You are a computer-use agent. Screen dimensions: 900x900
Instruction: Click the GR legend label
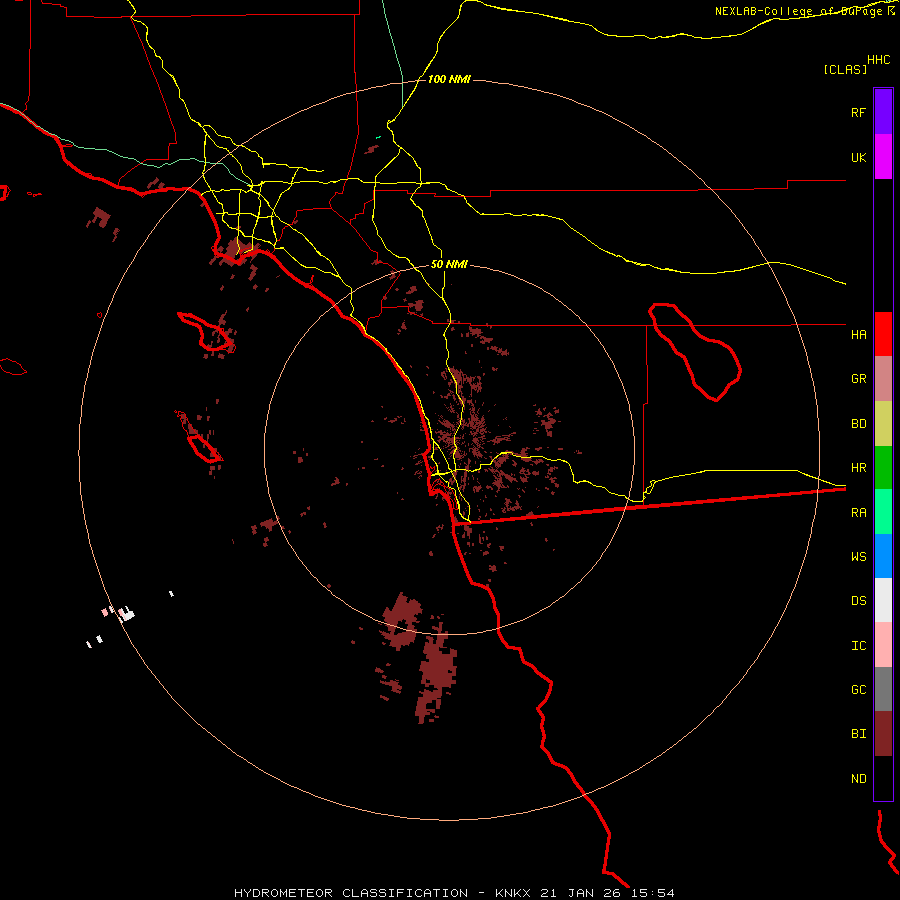(x=859, y=379)
